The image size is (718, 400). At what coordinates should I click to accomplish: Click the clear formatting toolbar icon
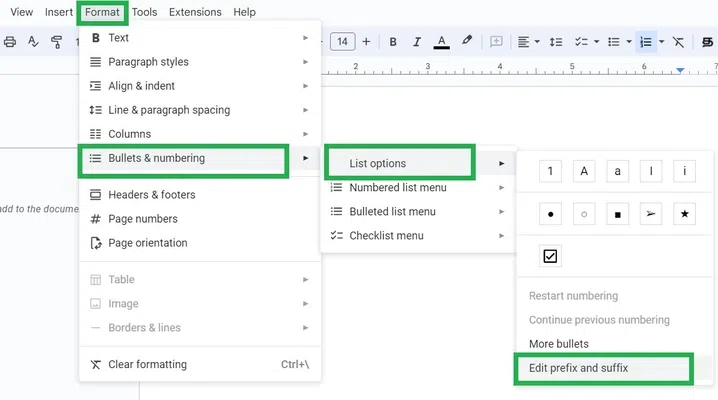[x=678, y=42]
